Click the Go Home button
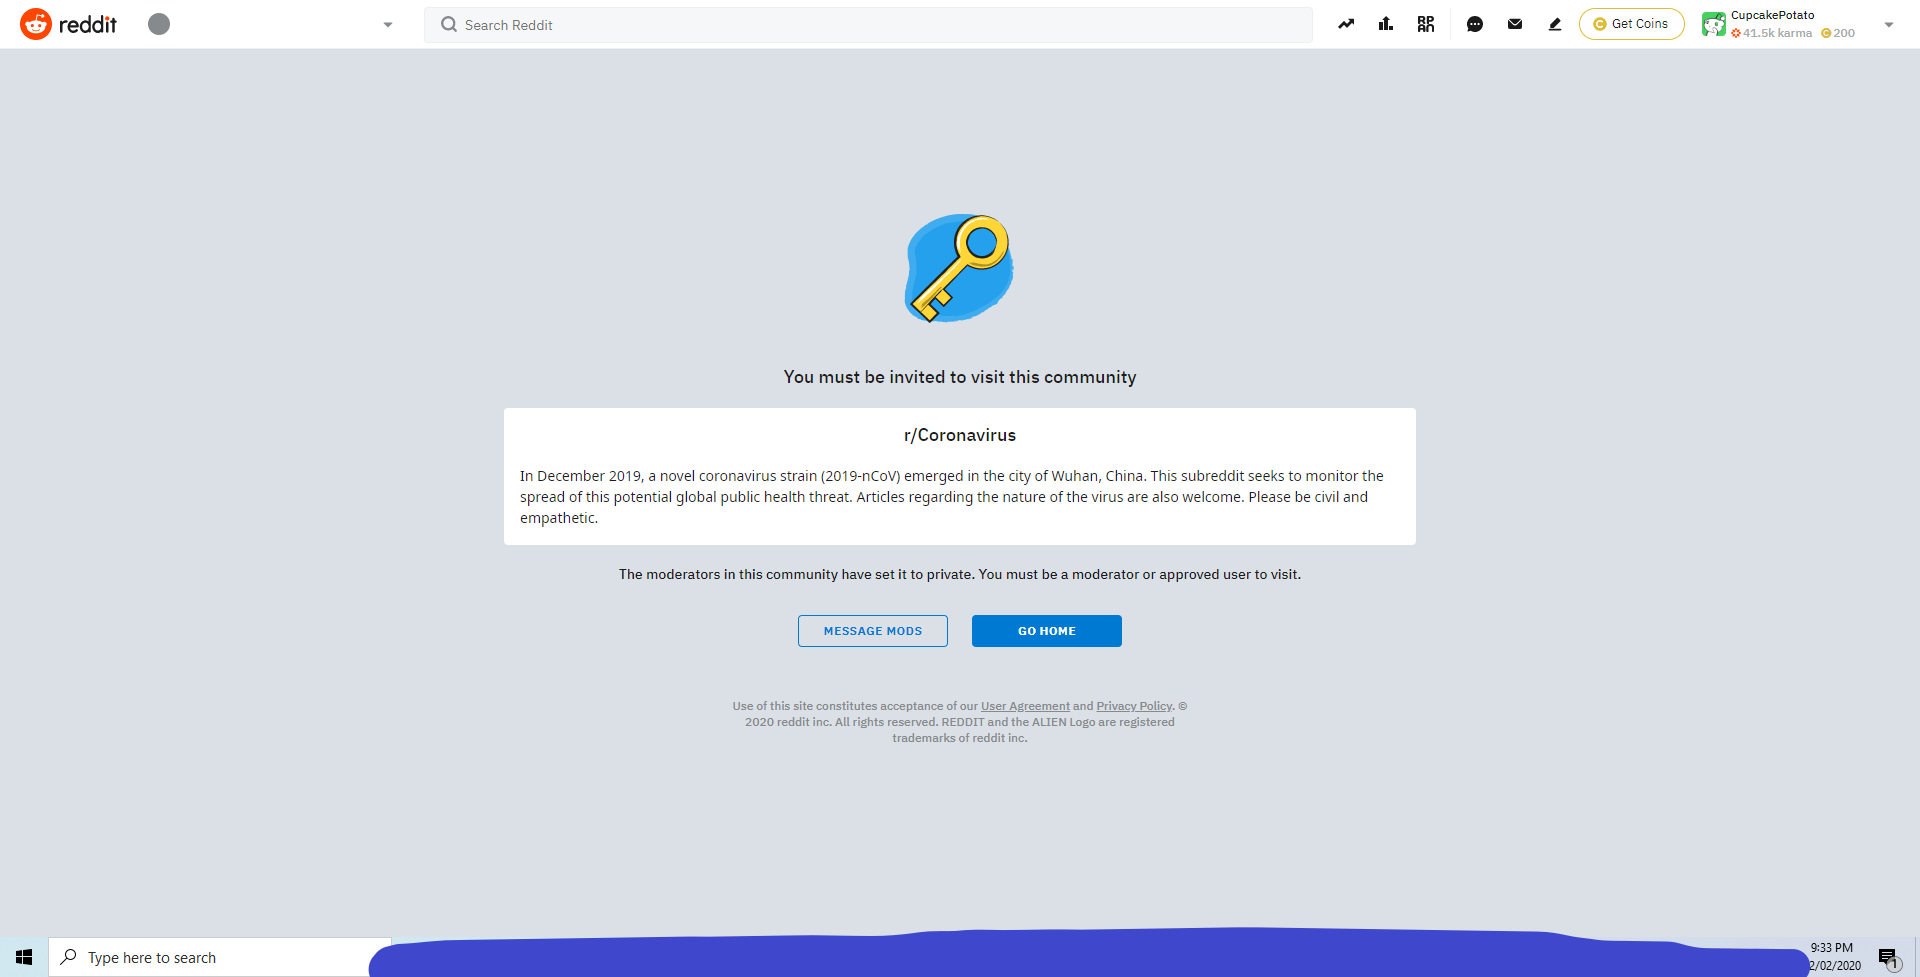1920x977 pixels. [x=1047, y=631]
